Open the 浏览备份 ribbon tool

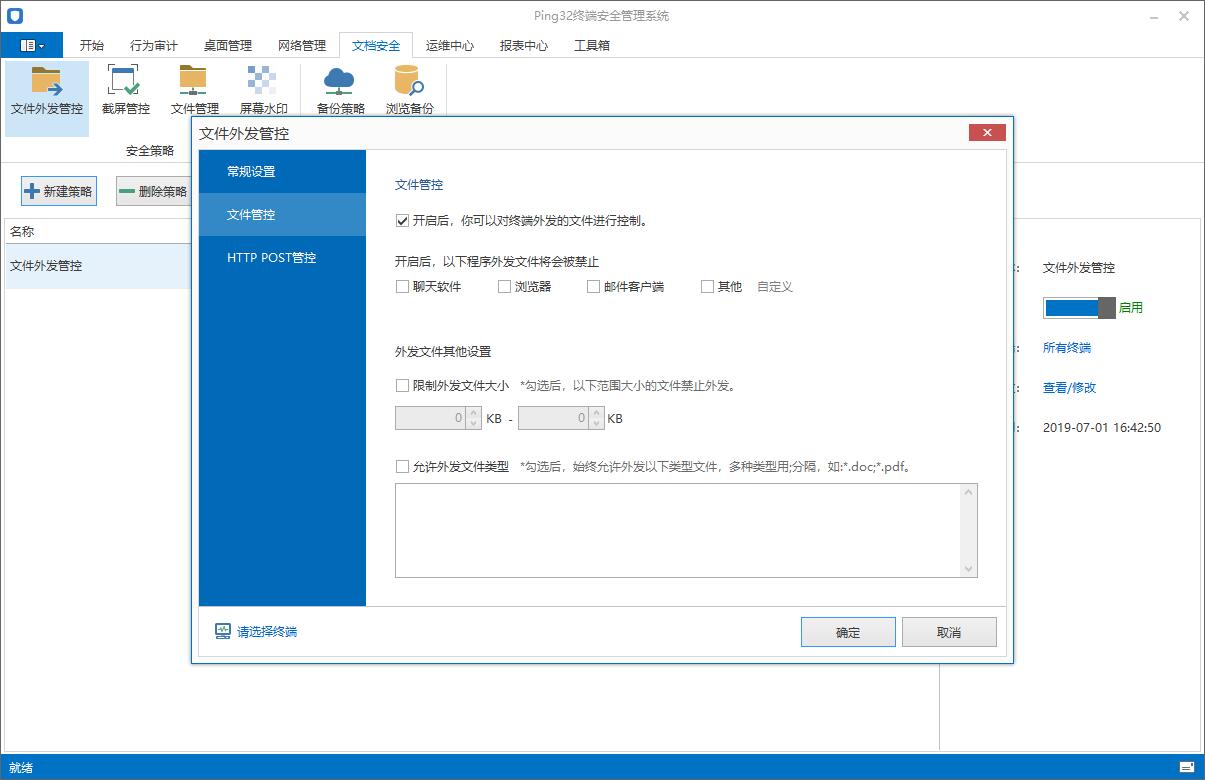[410, 91]
